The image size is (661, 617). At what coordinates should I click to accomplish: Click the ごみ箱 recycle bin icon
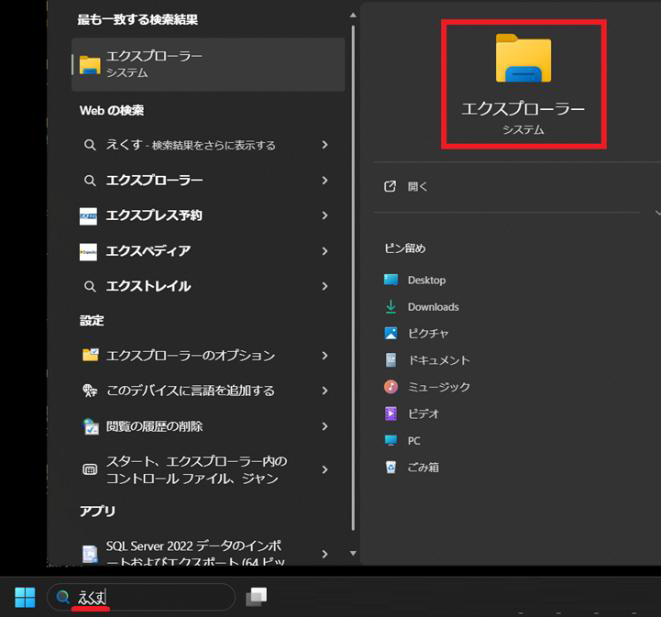coord(391,467)
